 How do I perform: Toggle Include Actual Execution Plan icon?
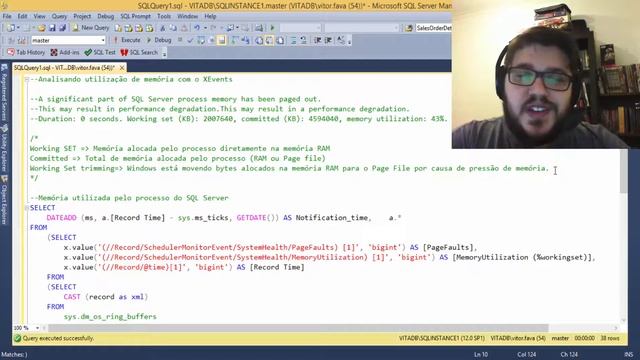pyautogui.click(x=235, y=40)
